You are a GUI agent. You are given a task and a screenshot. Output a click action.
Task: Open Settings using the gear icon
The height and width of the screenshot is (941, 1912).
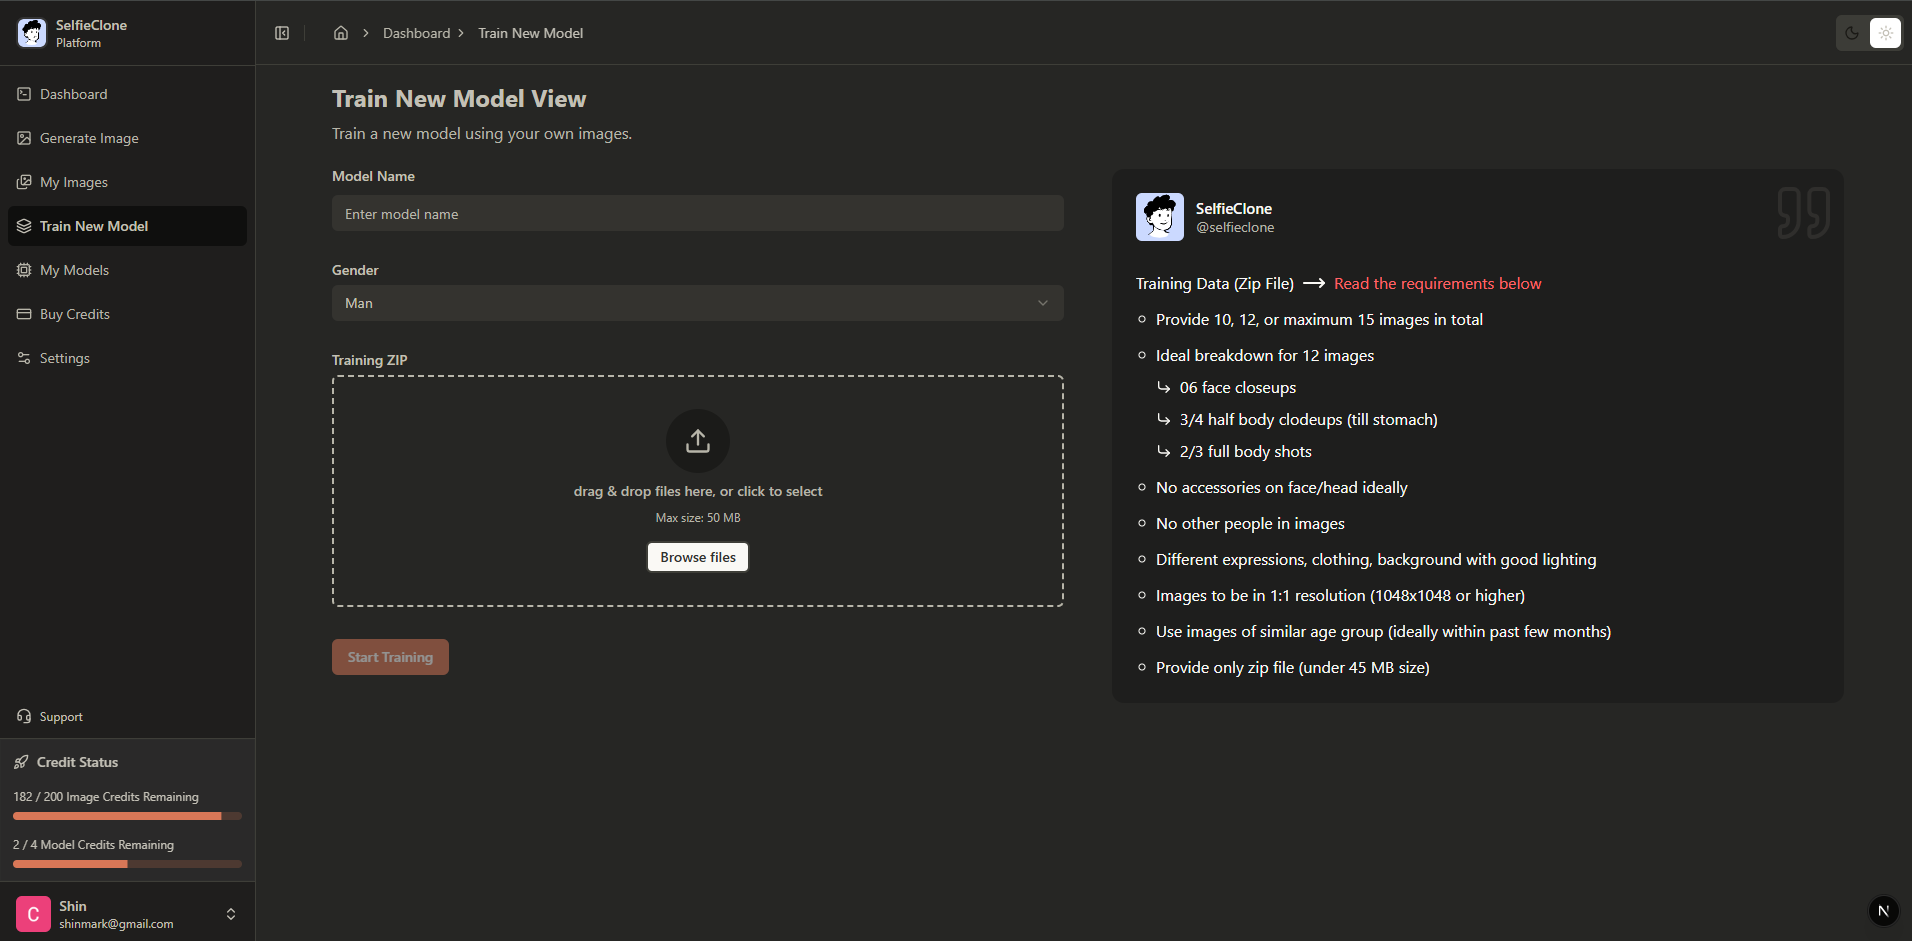point(23,358)
